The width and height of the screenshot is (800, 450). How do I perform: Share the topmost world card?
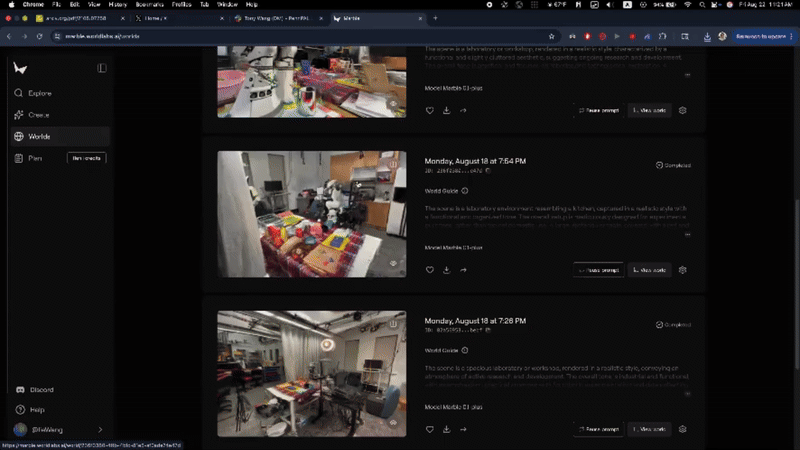tap(463, 110)
